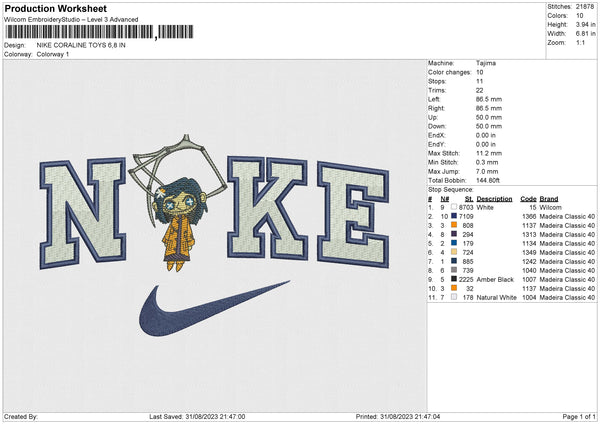Click the code "1366" in row 2
The height and width of the screenshot is (424, 600).
pyautogui.click(x=529, y=216)
